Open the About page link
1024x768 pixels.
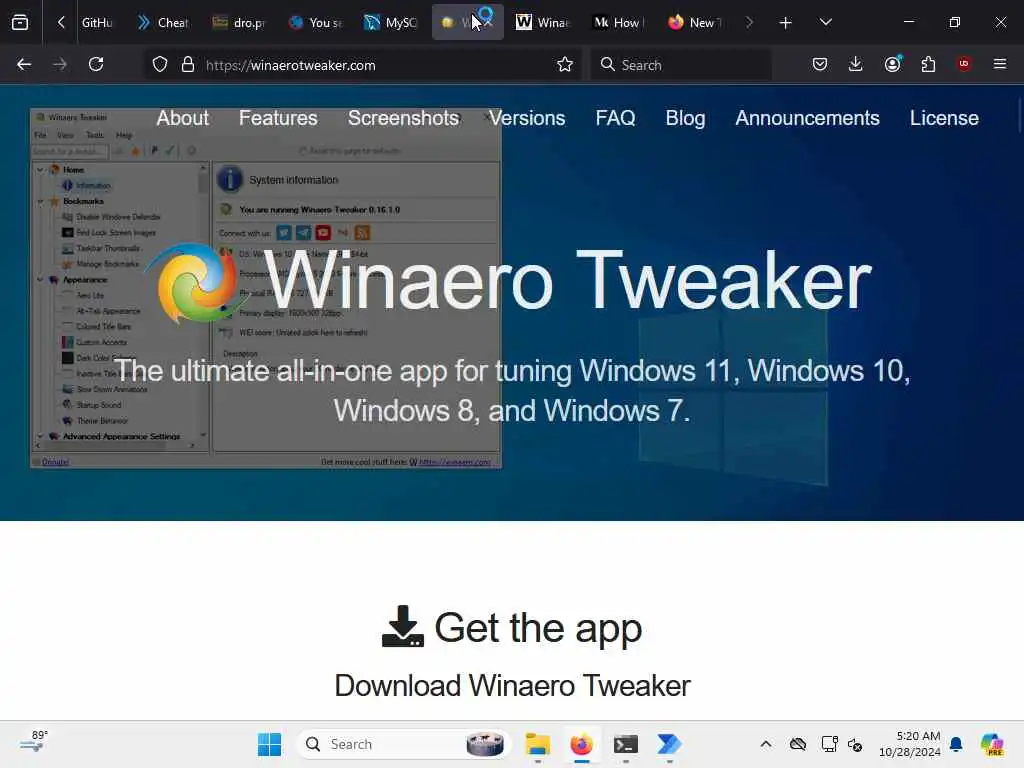coord(183,118)
